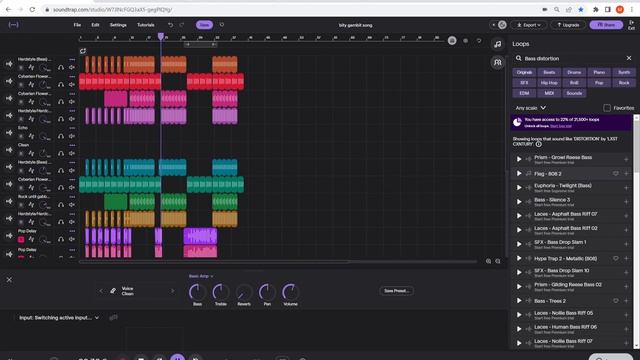Open the collaborators panel icon
This screenshot has height=360, width=640.
click(x=497, y=62)
